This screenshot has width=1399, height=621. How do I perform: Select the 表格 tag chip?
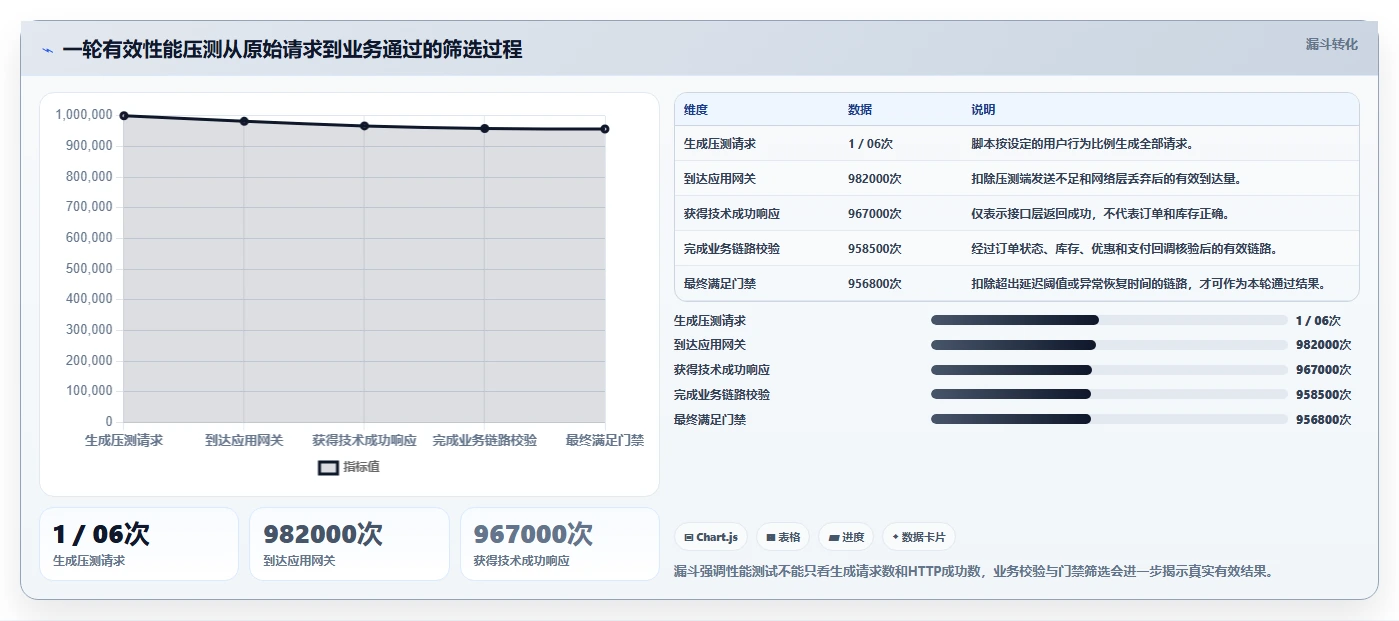tap(783, 537)
